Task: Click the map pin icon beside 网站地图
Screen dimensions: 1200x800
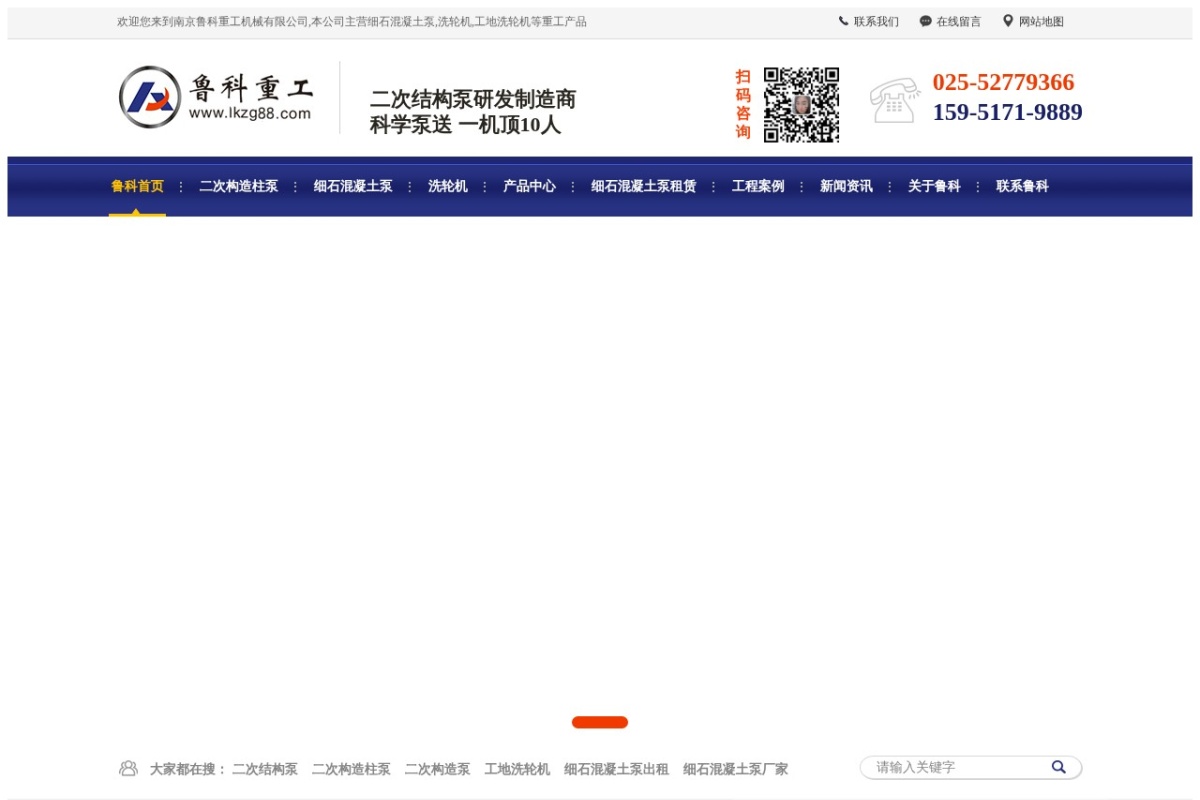Action: click(x=1008, y=20)
